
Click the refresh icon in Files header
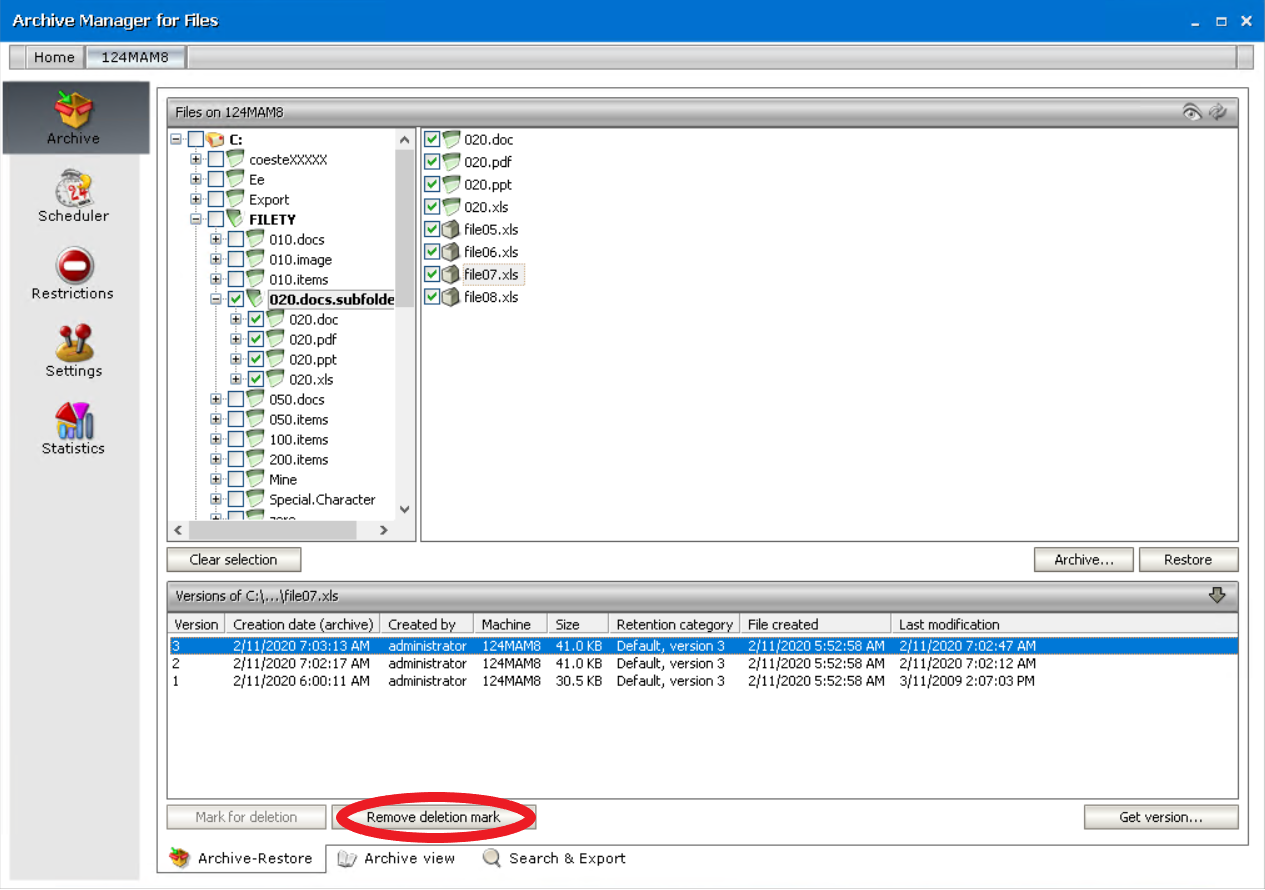(1217, 112)
